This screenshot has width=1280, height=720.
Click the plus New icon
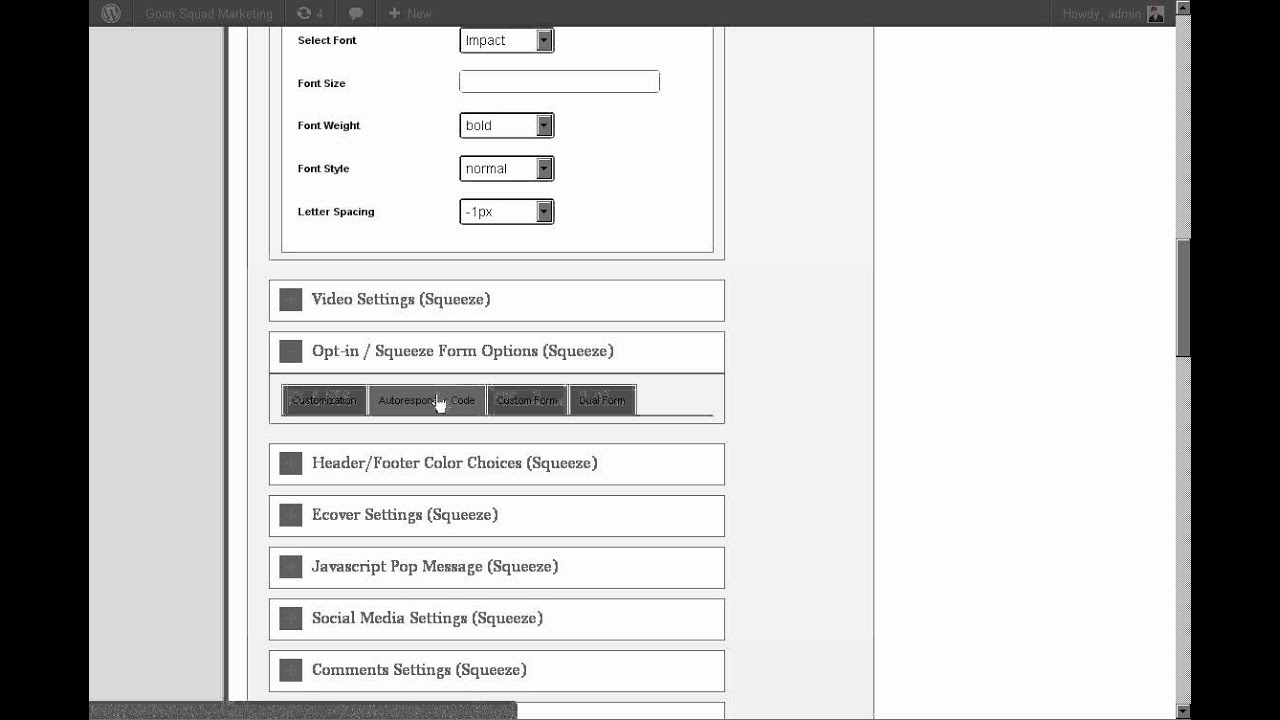(394, 13)
